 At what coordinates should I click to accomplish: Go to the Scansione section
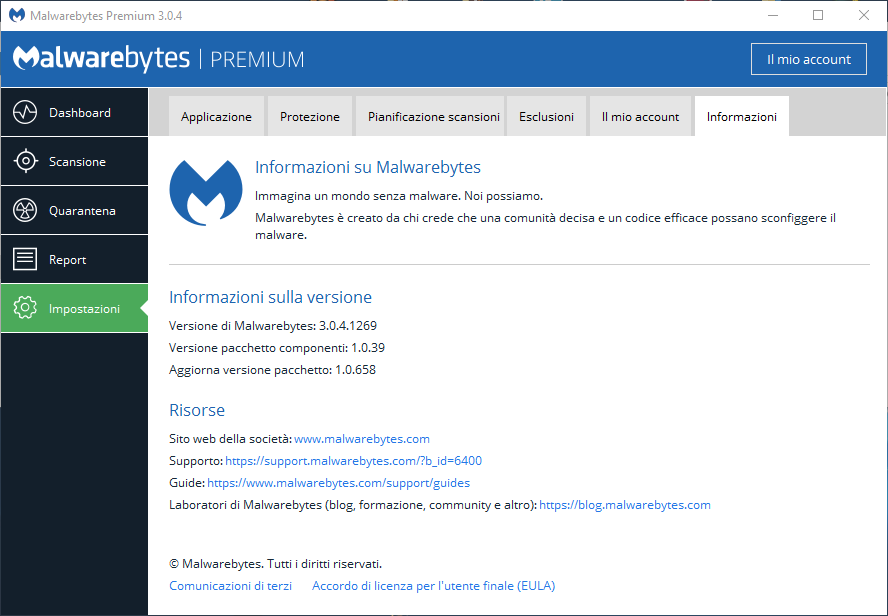click(x=74, y=161)
